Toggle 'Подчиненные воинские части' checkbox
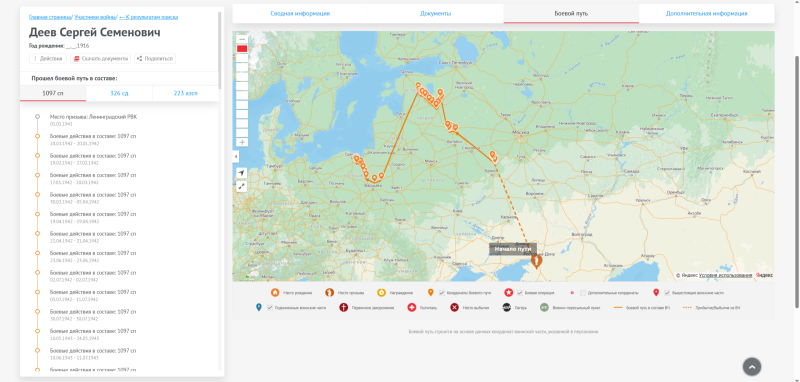Viewport: 800px width, 382px height. pyautogui.click(x=270, y=308)
